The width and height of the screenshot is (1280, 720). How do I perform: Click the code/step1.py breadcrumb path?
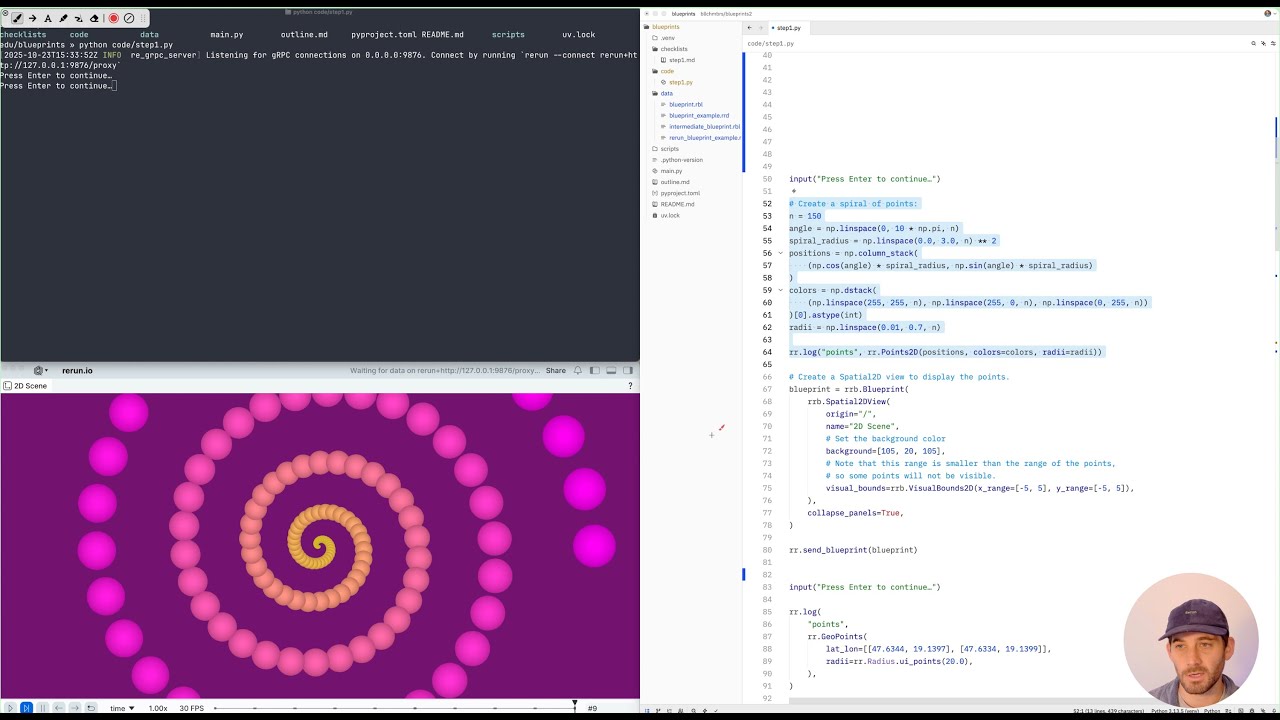click(x=770, y=44)
